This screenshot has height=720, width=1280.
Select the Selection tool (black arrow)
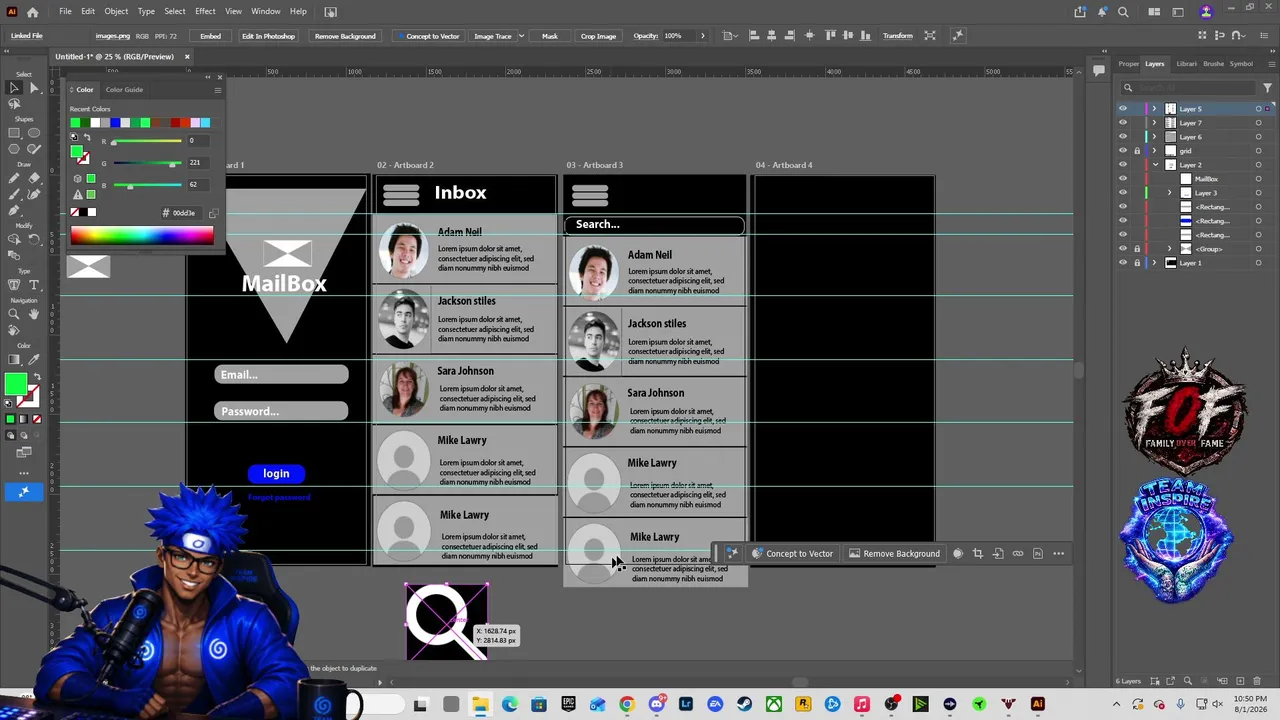14,88
